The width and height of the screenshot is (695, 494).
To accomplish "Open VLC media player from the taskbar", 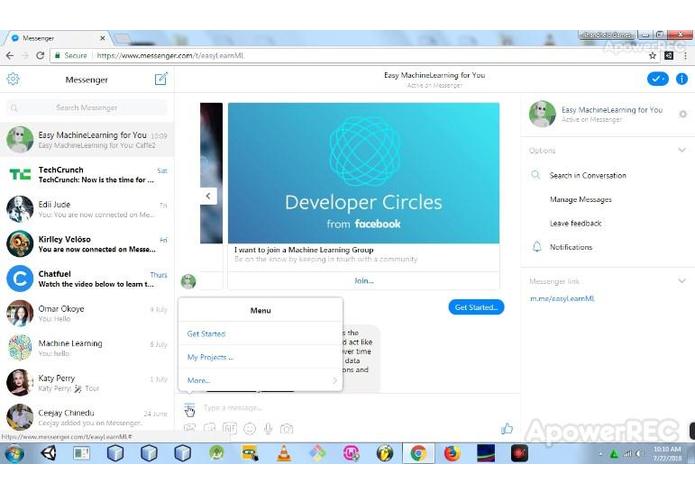I will [x=284, y=453].
